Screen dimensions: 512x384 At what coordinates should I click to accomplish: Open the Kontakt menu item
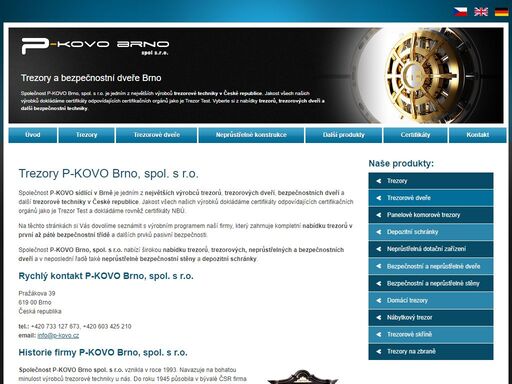pyautogui.click(x=478, y=135)
